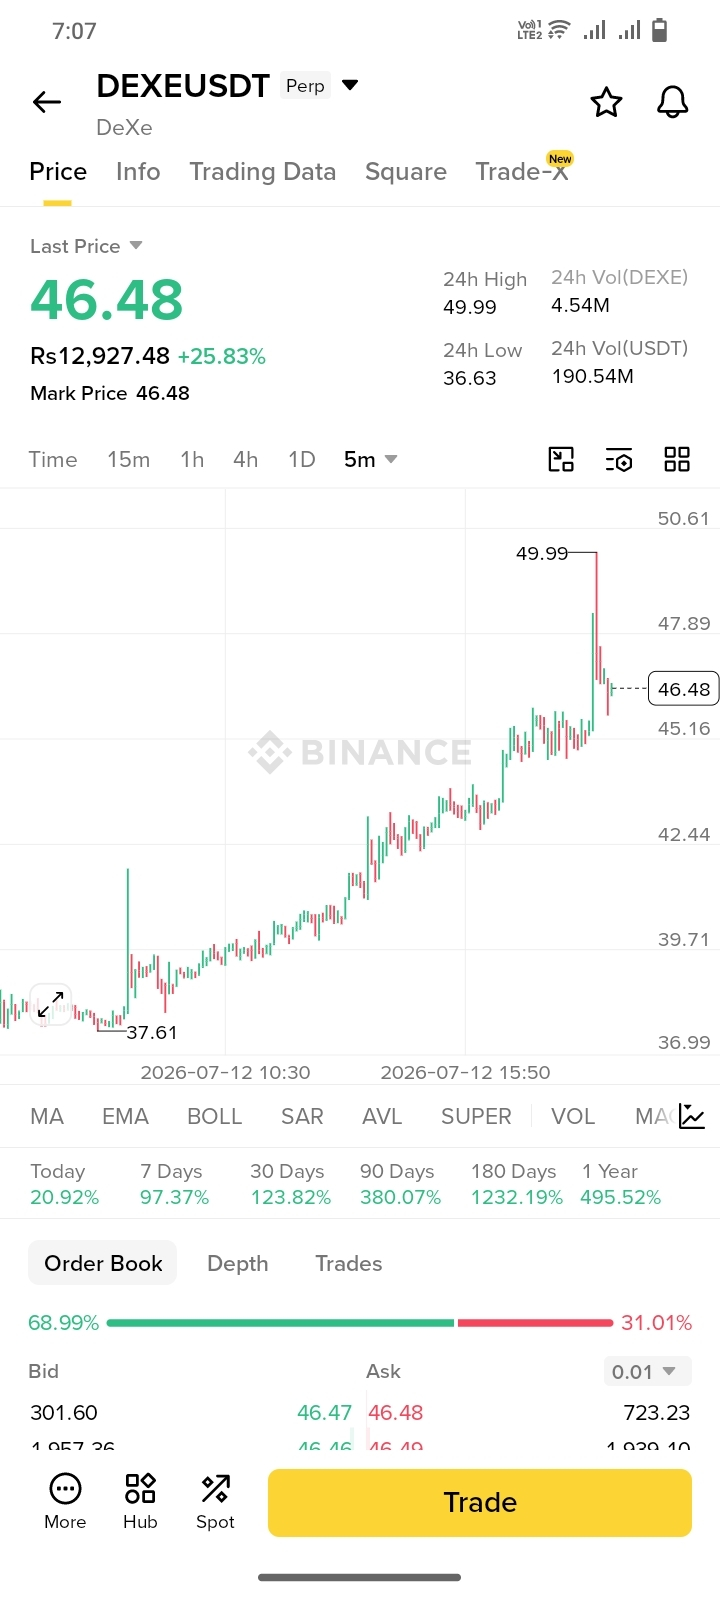Open price alerts via bell icon
Screen dimensions: 720x1600
click(x=672, y=102)
